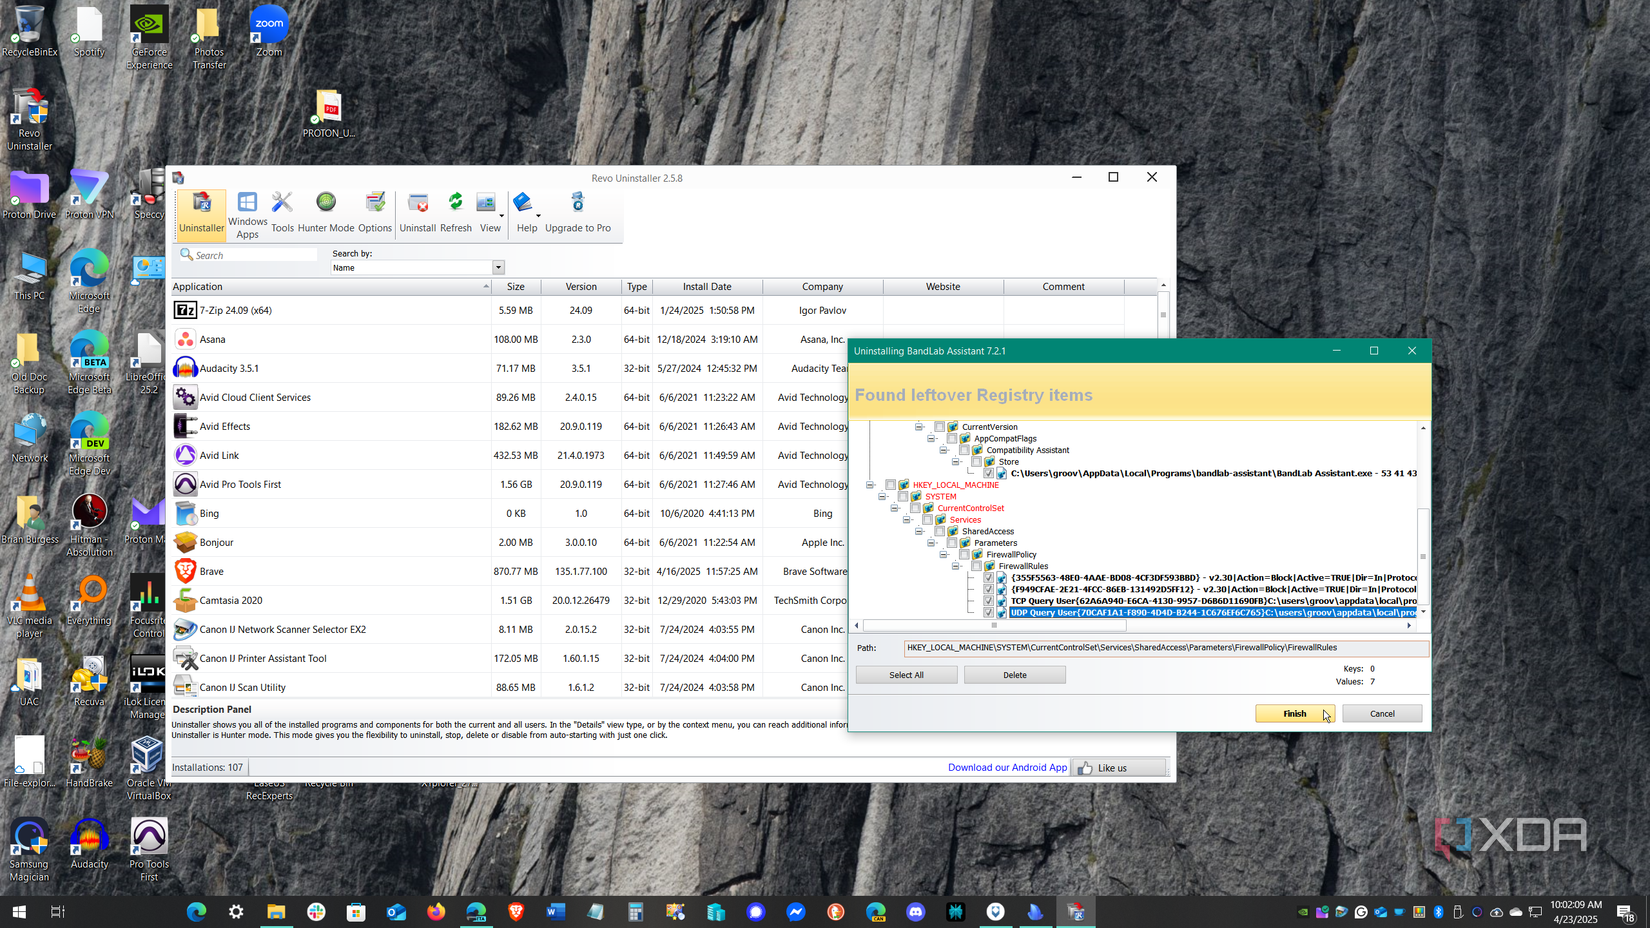This screenshot has width=1650, height=928.
Task: Open the Windows Apps view
Action: (x=247, y=212)
